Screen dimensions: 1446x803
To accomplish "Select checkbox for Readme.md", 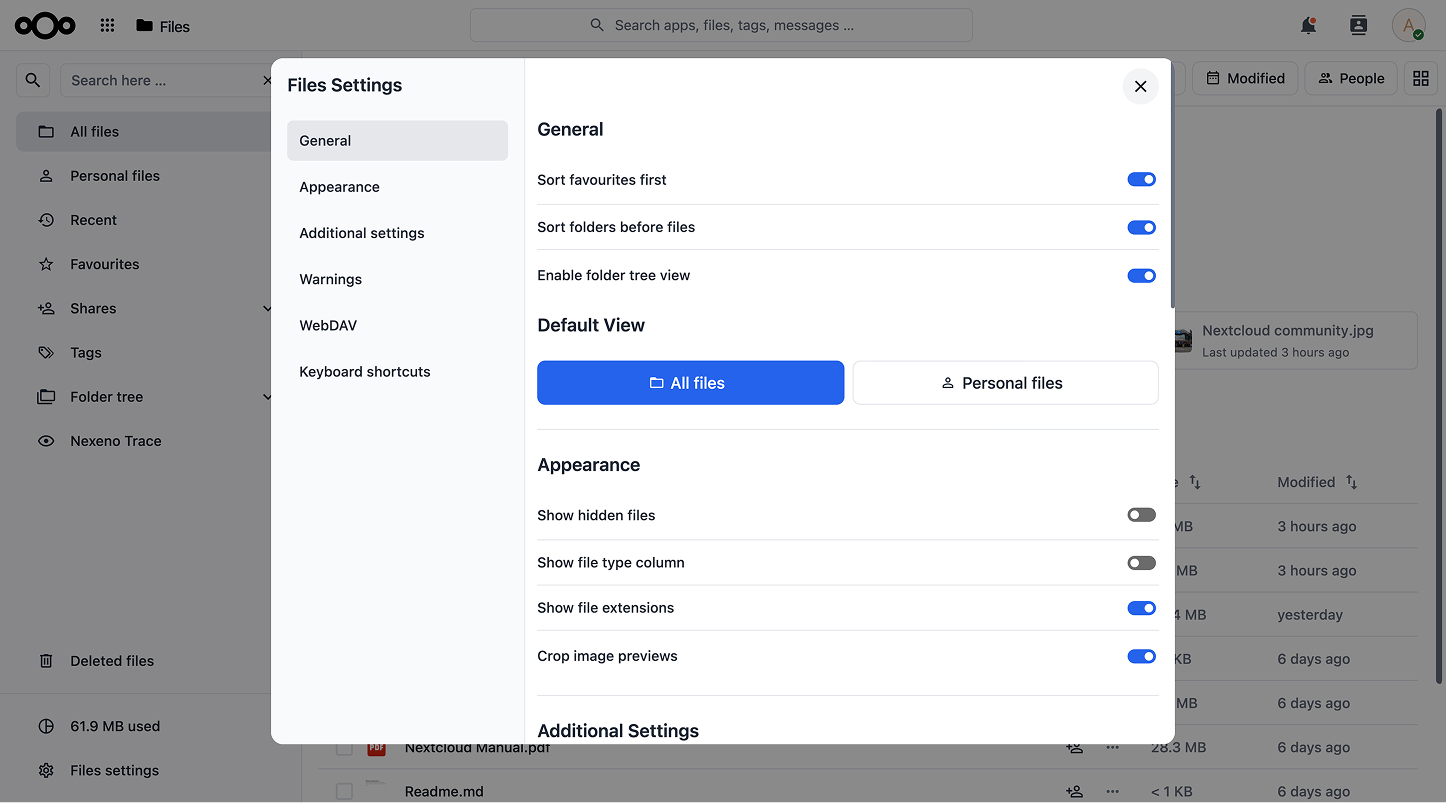I will click(x=344, y=792).
